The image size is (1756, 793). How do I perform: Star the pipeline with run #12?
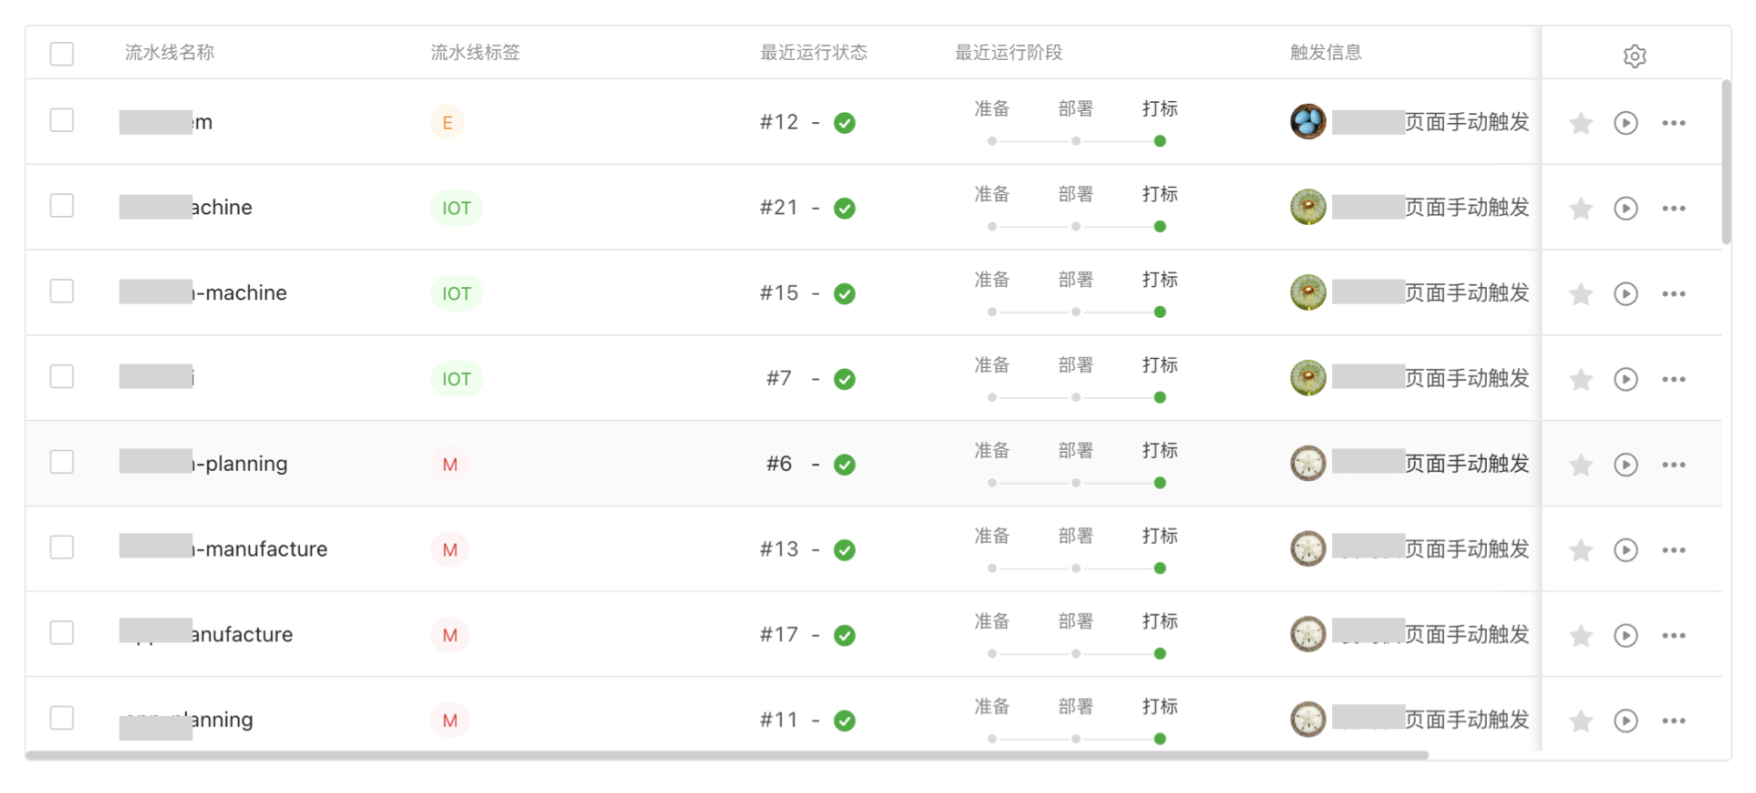pos(1581,123)
